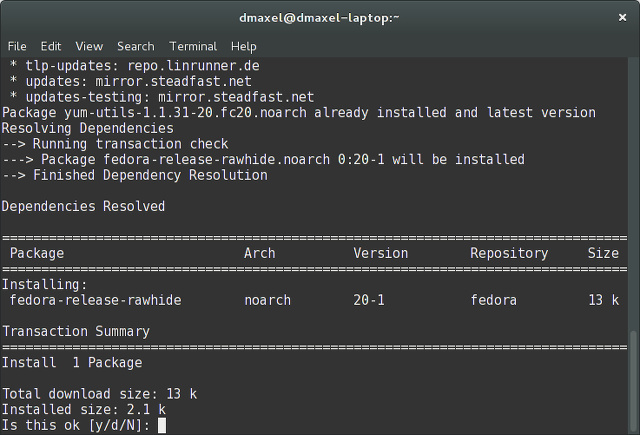Click the 'fedora-release-rawhide' table entry
The width and height of the screenshot is (640, 435).
(x=96, y=300)
